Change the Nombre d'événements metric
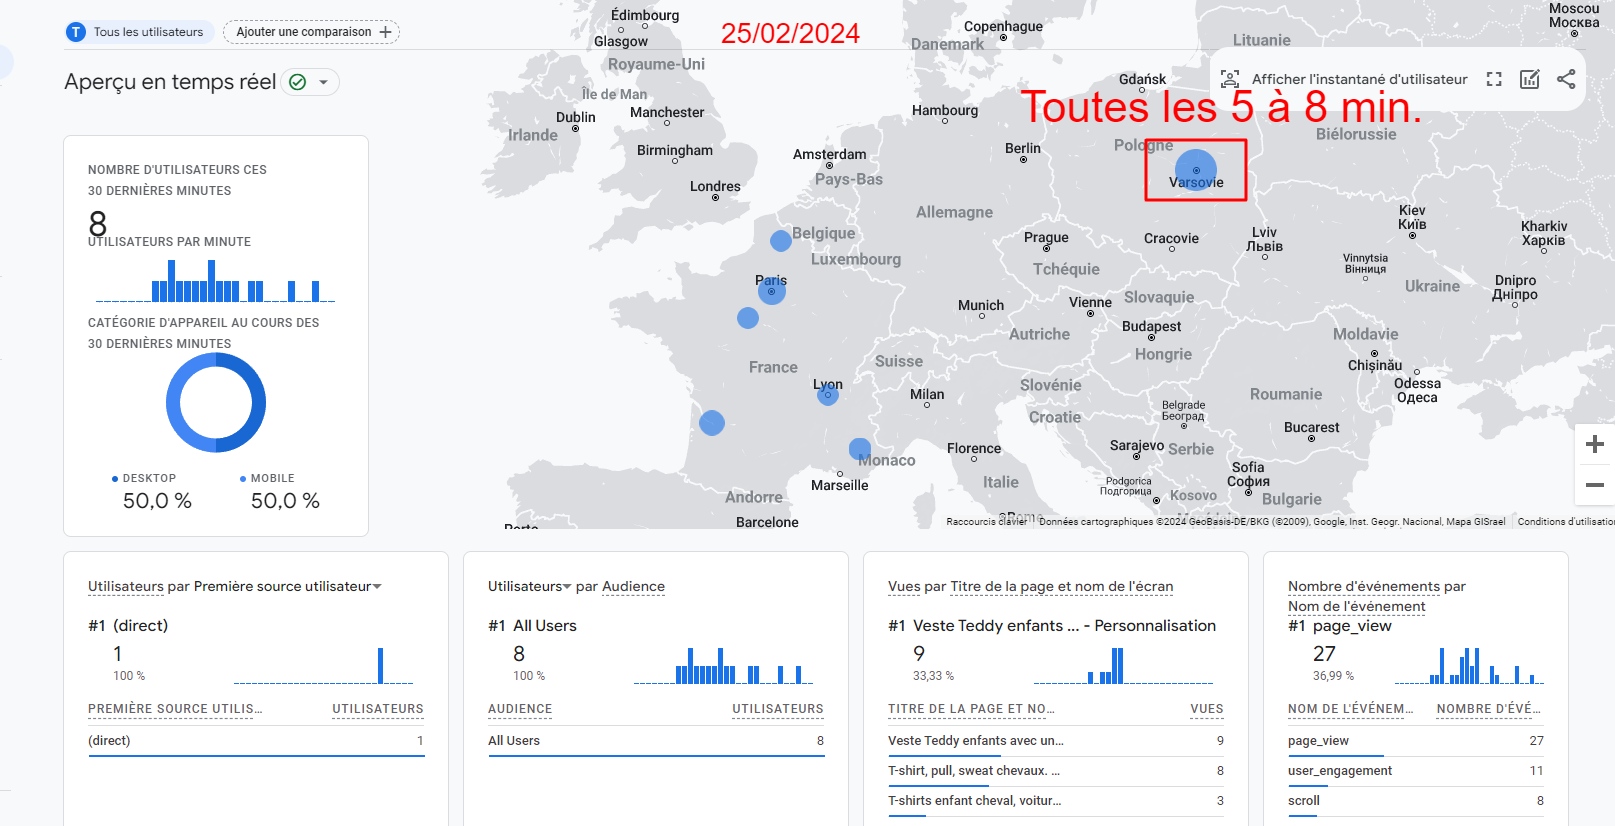The image size is (1615, 826). 1364,587
